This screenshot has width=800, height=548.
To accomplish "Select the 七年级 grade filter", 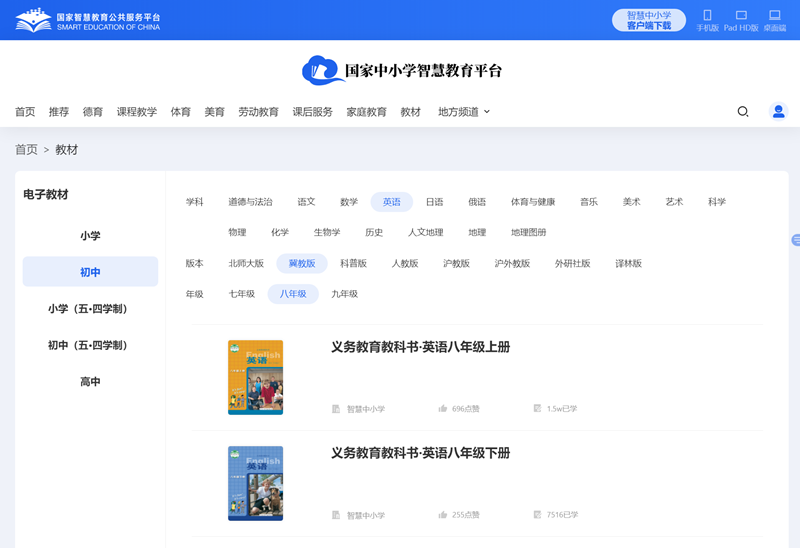I will click(242, 294).
